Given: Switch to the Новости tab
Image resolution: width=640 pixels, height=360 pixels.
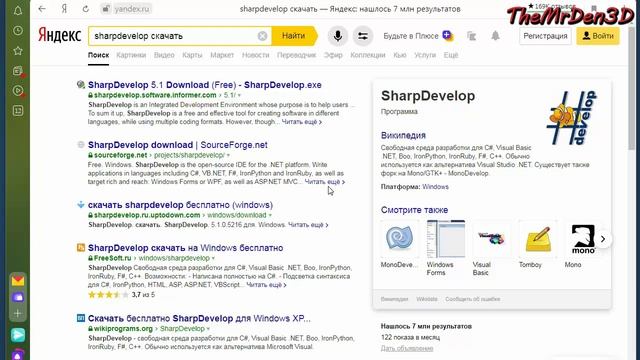Looking at the screenshot, I should point(256,55).
